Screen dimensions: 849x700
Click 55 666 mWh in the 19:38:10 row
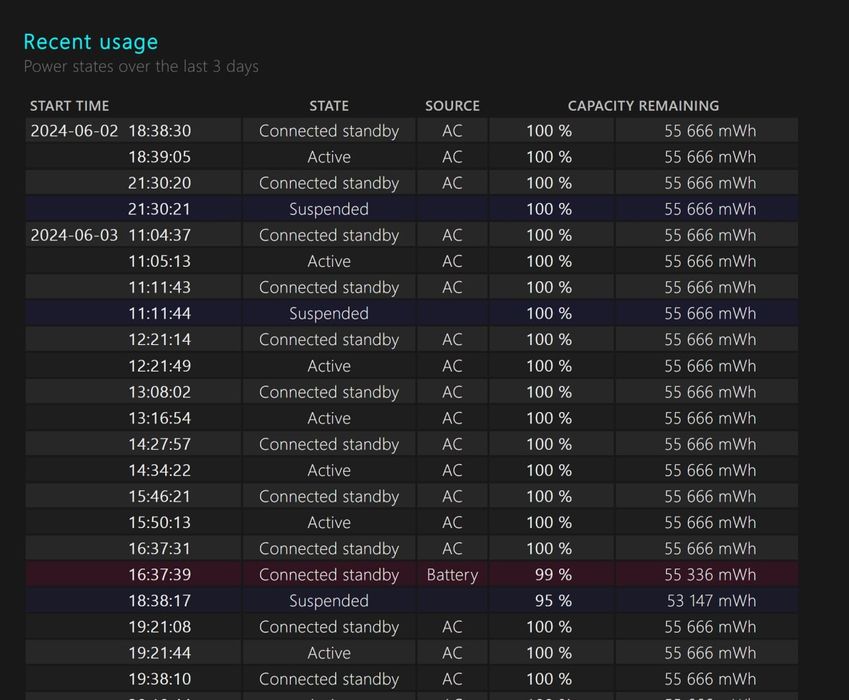710,679
